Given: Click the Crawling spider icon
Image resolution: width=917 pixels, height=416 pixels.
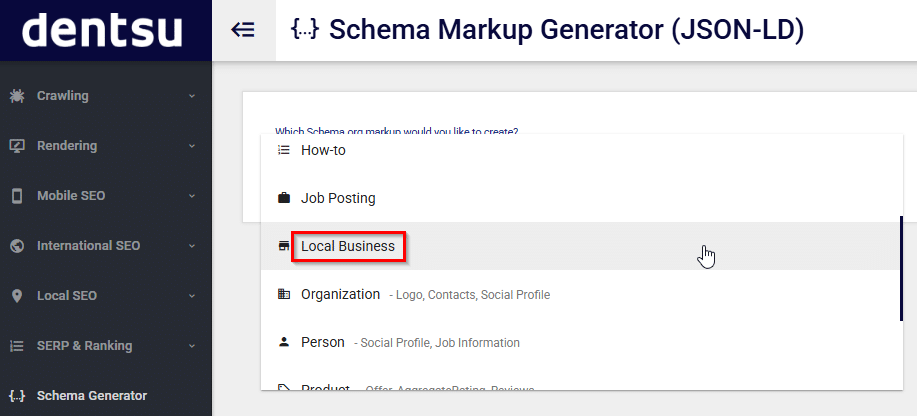Looking at the screenshot, I should click(x=17, y=96).
